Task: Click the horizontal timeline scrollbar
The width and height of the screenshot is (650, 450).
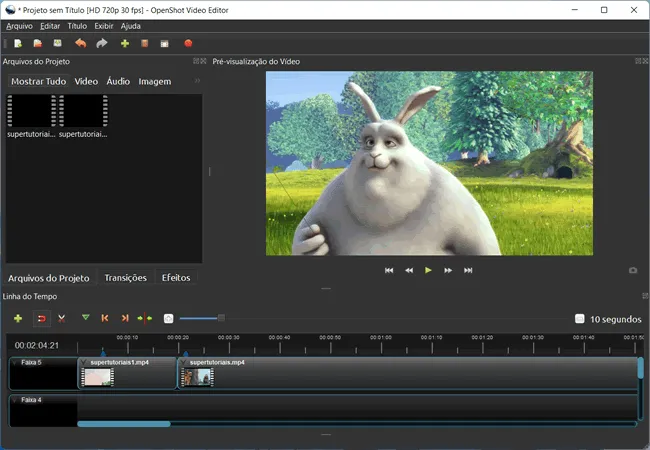Action: (124, 424)
